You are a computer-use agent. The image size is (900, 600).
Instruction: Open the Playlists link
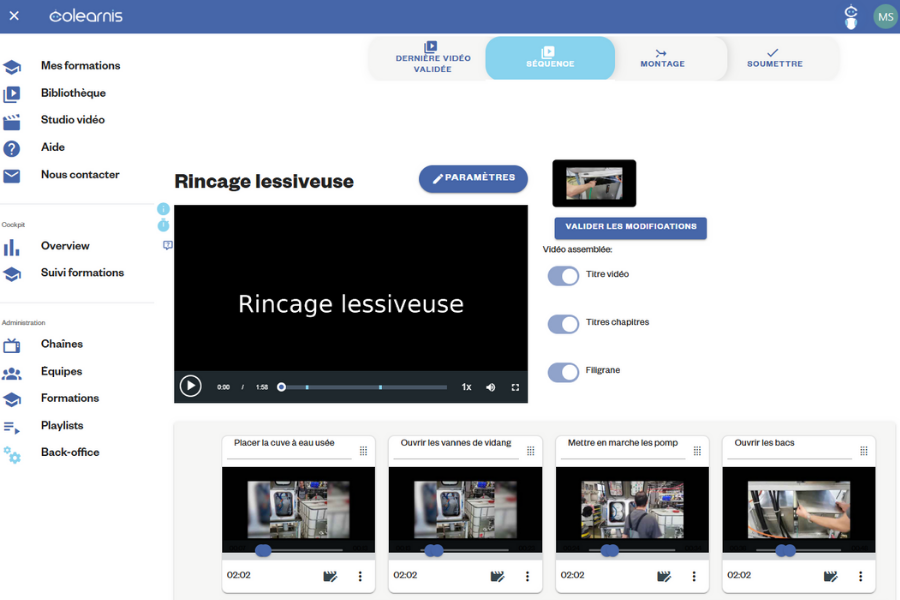pyautogui.click(x=62, y=425)
